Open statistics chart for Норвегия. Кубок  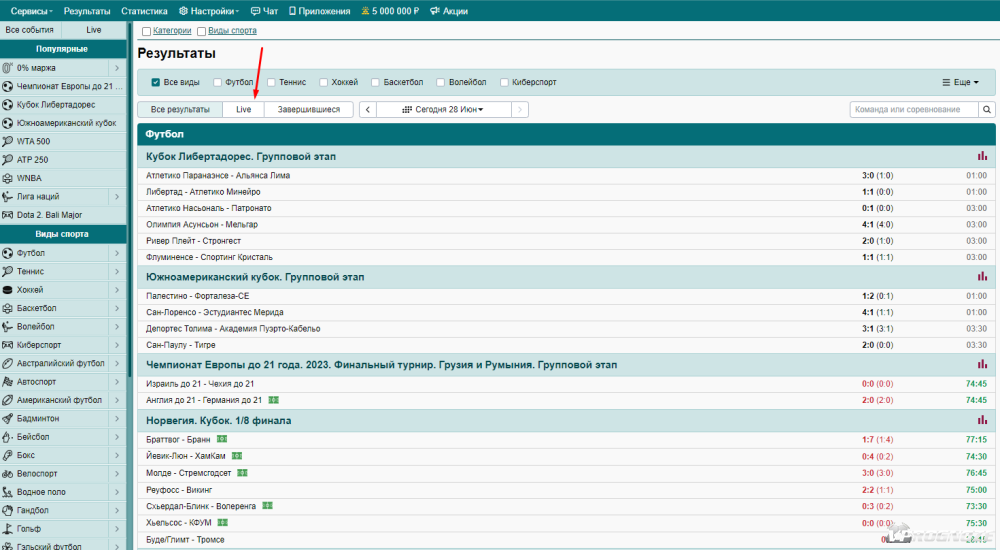pos(982,421)
